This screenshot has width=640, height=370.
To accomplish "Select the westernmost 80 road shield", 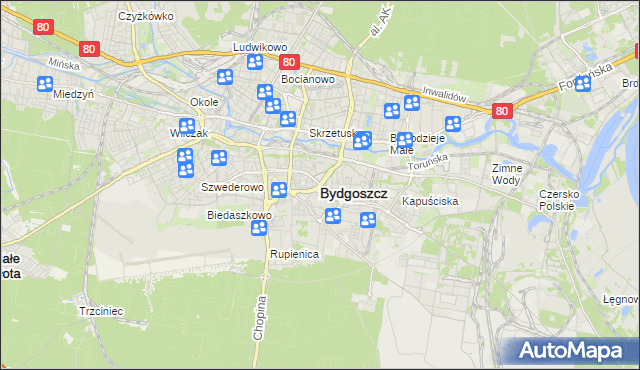I will coord(43,27).
